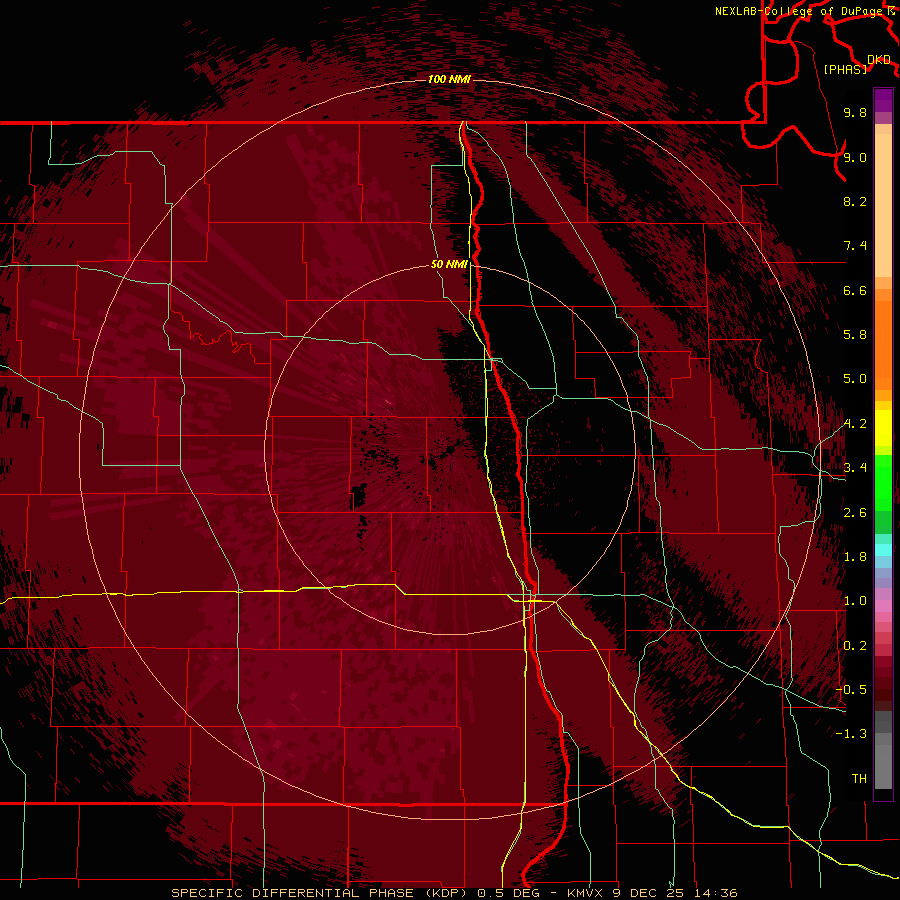The image size is (900, 900).
Task: Pick the yellow segment of color scale
Action: (883, 428)
